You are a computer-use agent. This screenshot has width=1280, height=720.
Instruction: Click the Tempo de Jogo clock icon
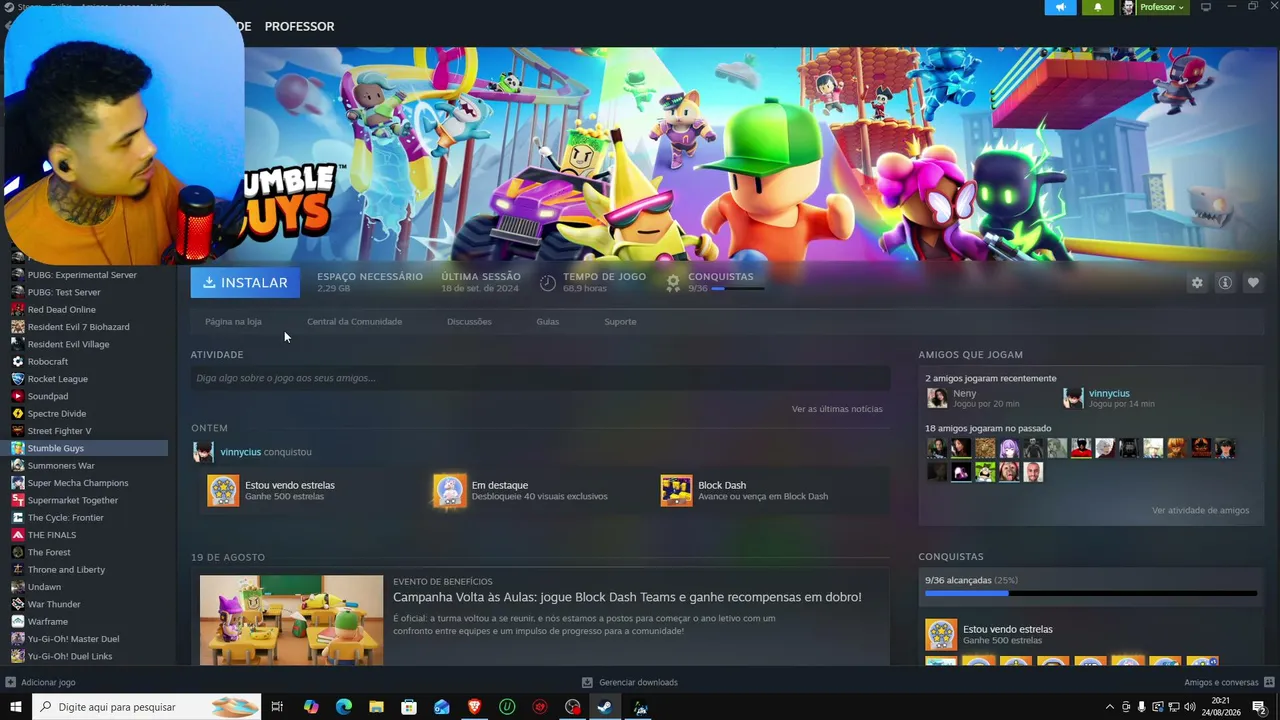tap(548, 283)
